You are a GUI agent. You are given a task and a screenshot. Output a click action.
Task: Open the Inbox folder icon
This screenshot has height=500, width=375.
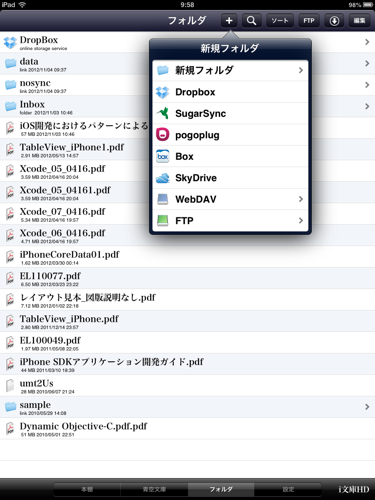[10, 106]
